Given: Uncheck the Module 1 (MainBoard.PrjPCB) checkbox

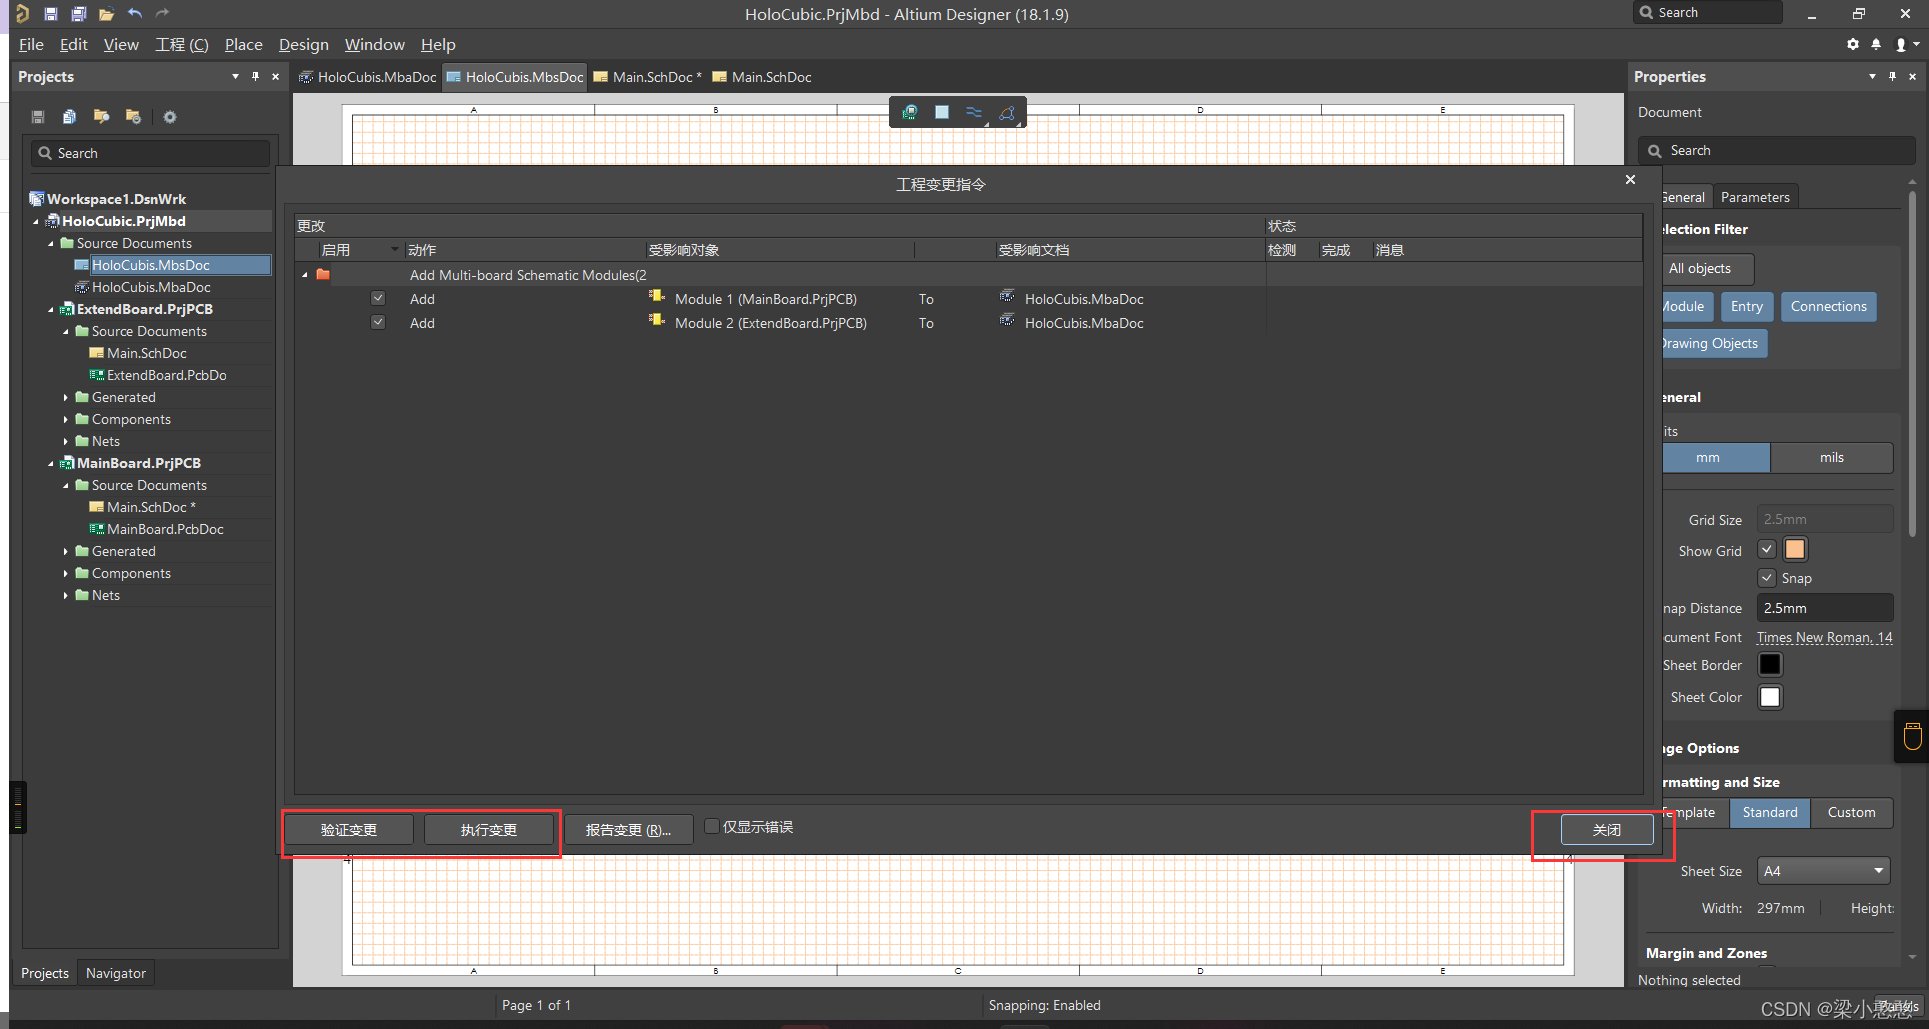Looking at the screenshot, I should (x=378, y=298).
